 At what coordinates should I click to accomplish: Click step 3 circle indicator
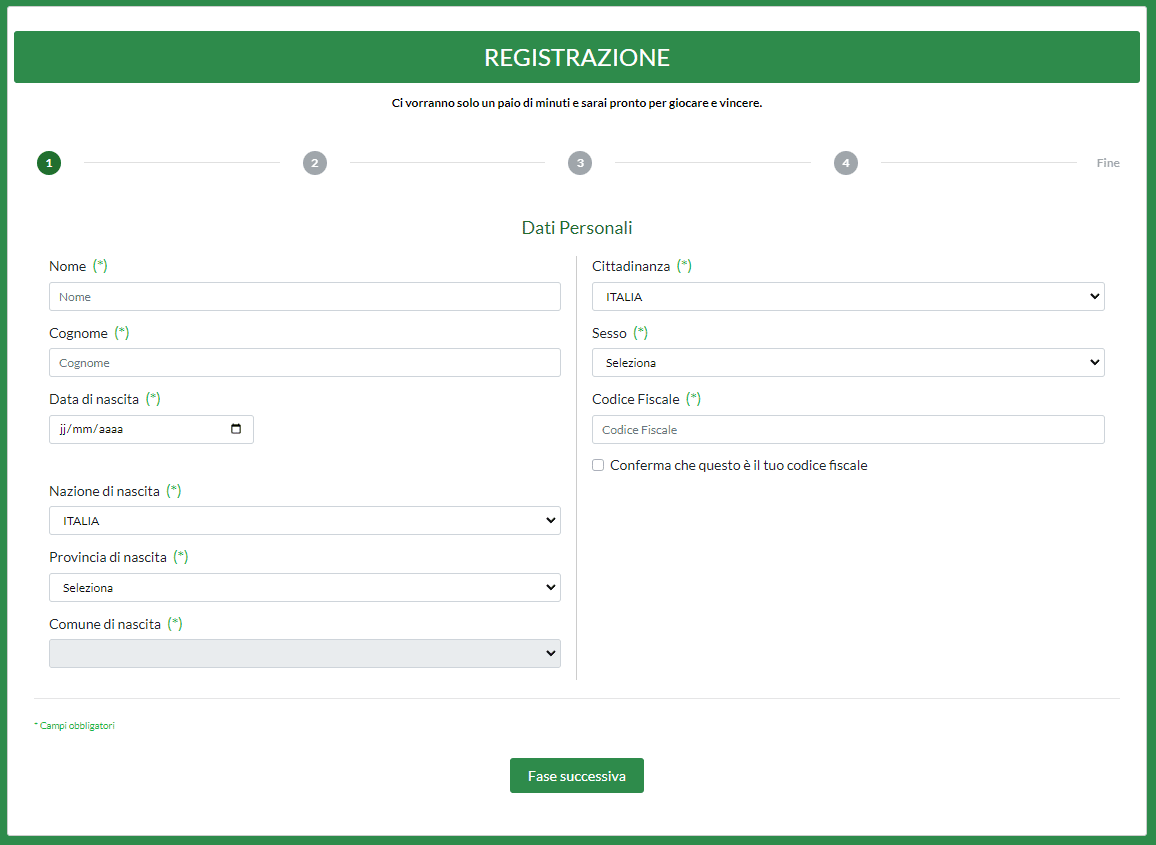point(580,163)
